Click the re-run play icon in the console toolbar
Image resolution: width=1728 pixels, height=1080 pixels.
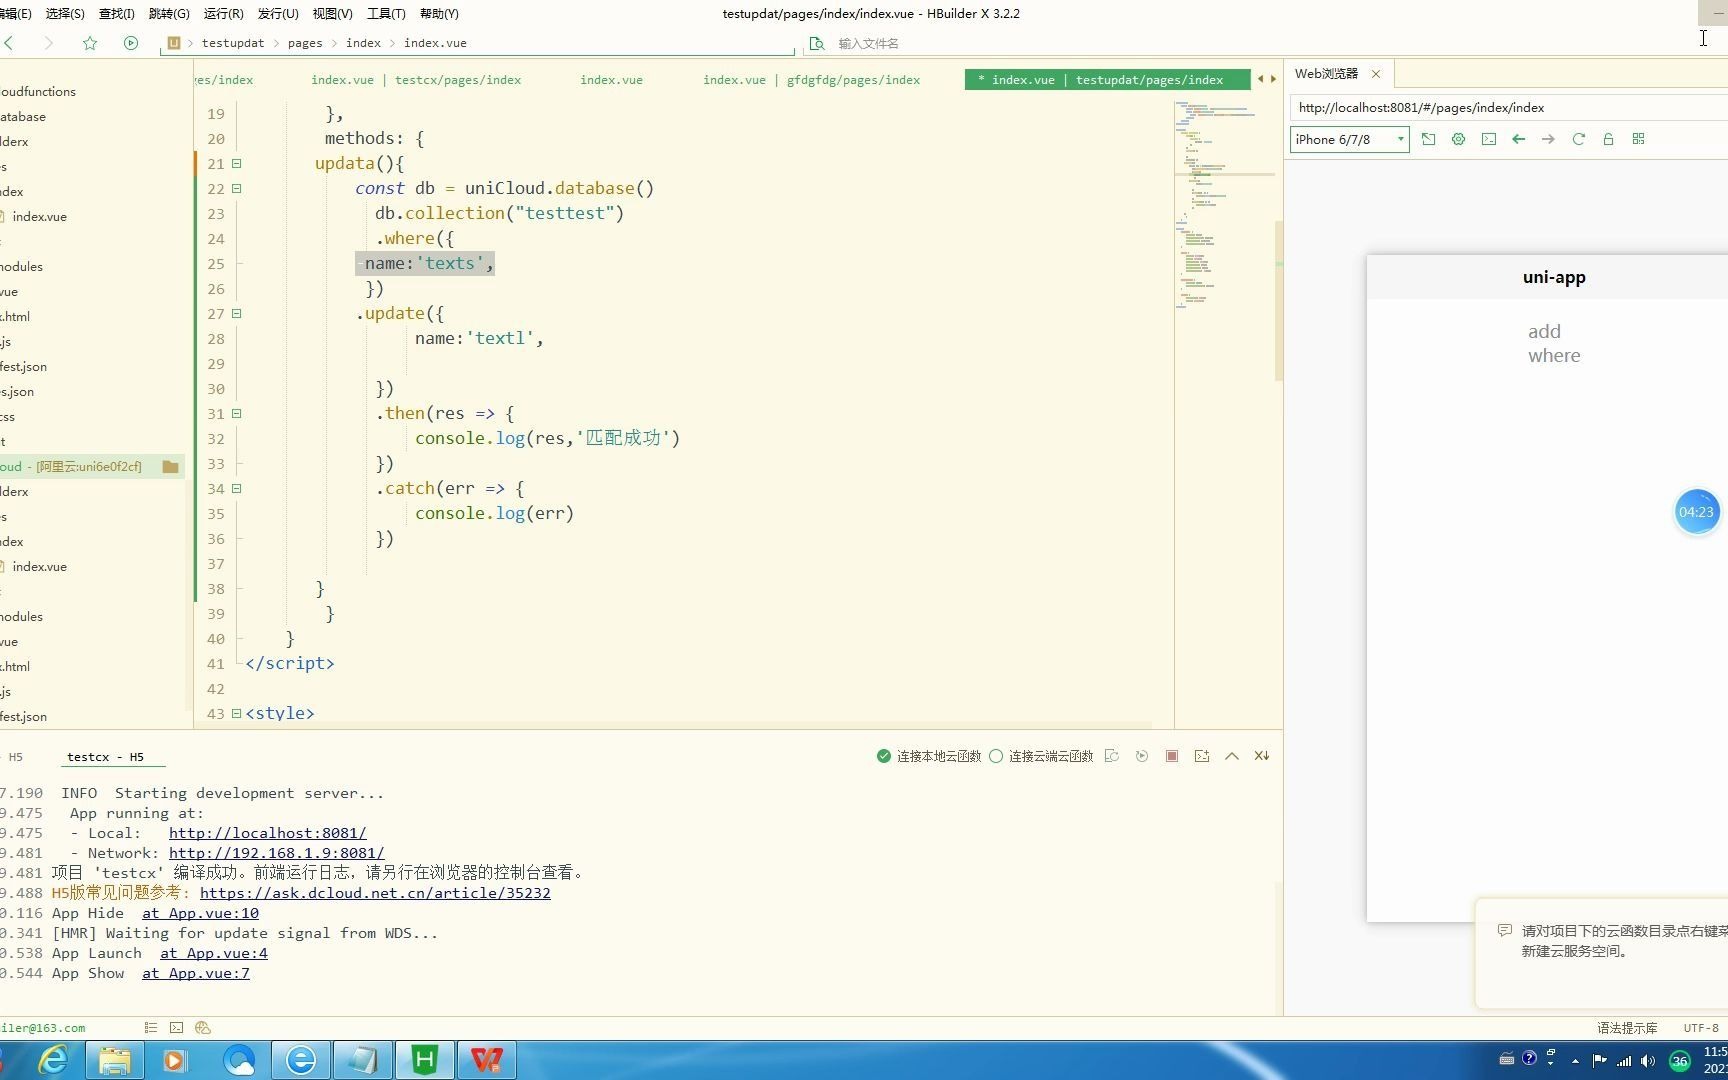(1142, 756)
